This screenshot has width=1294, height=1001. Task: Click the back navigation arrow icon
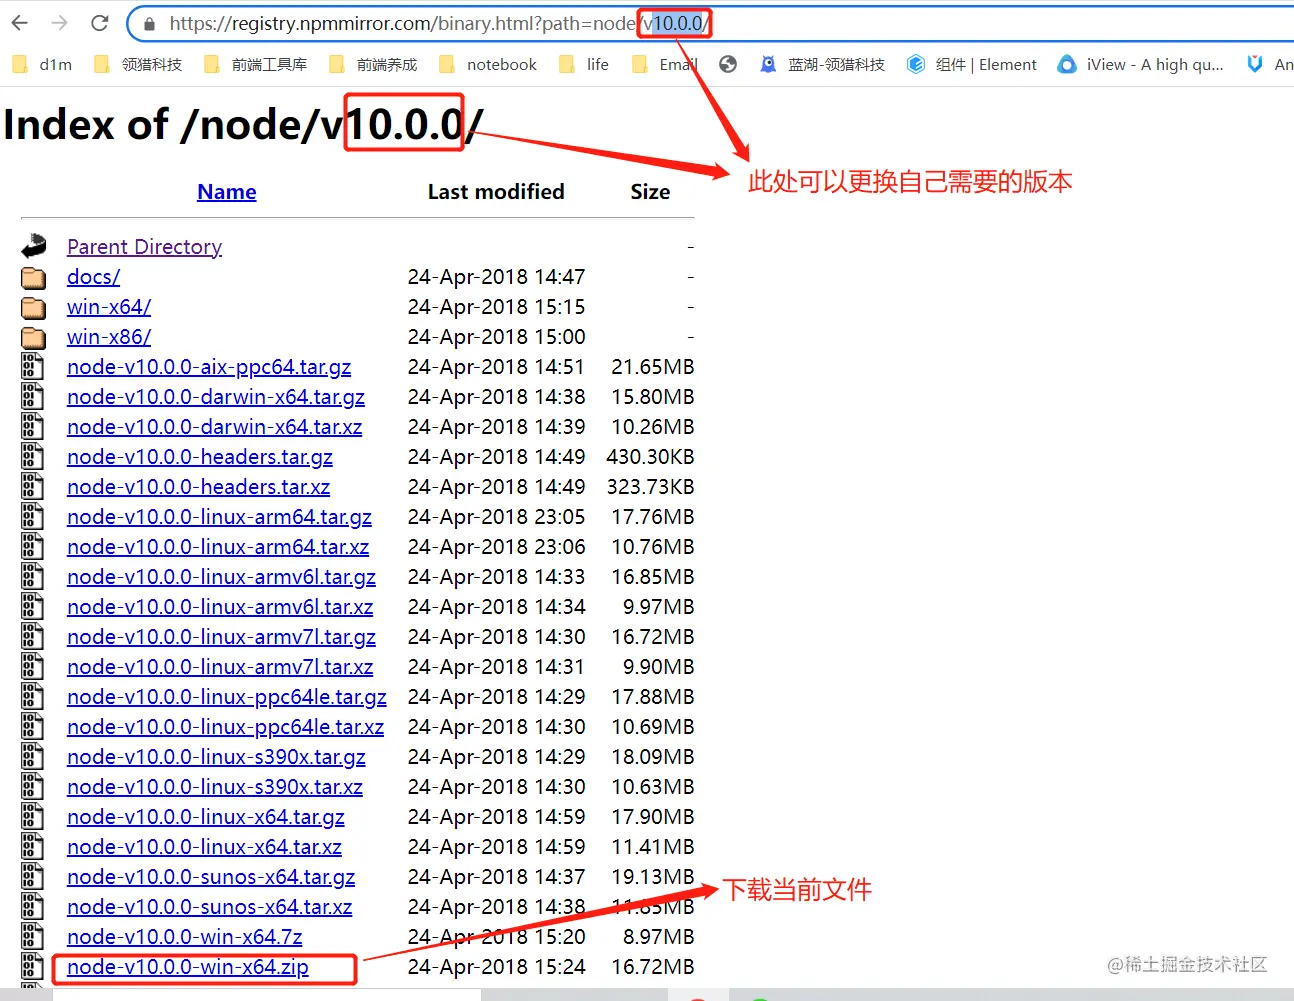[x=18, y=23]
